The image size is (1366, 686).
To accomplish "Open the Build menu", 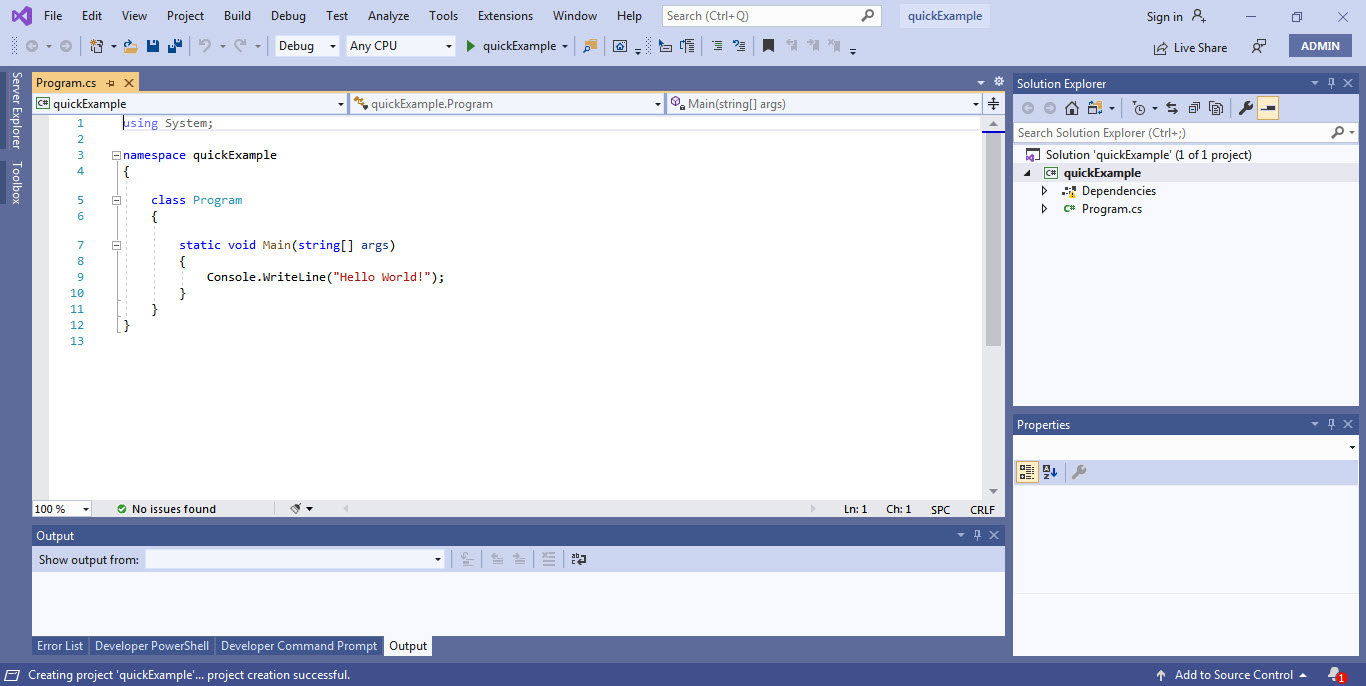I will point(237,16).
